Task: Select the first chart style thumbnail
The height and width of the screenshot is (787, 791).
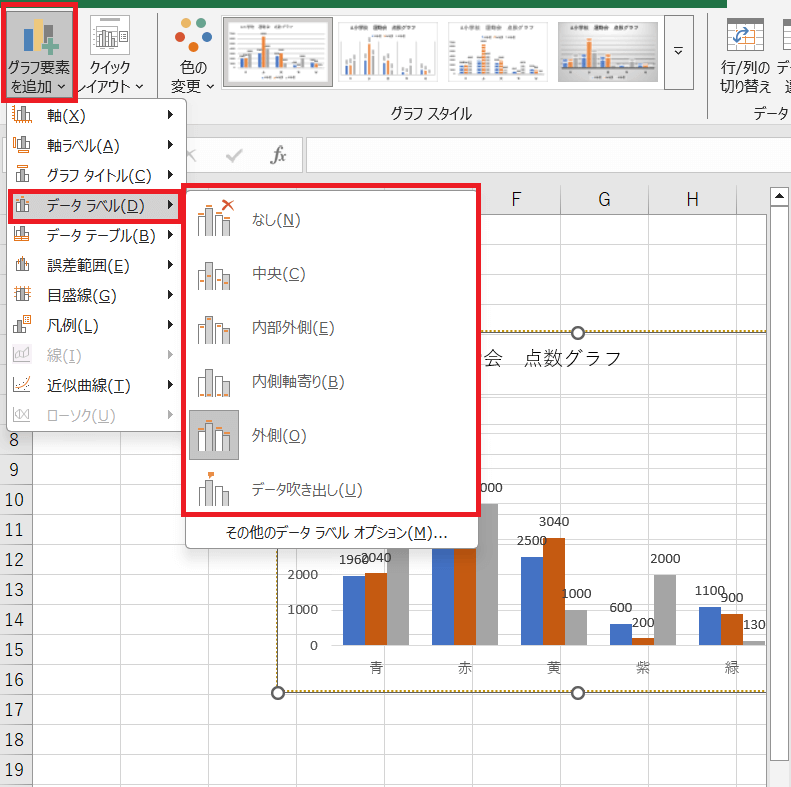Action: click(x=277, y=52)
